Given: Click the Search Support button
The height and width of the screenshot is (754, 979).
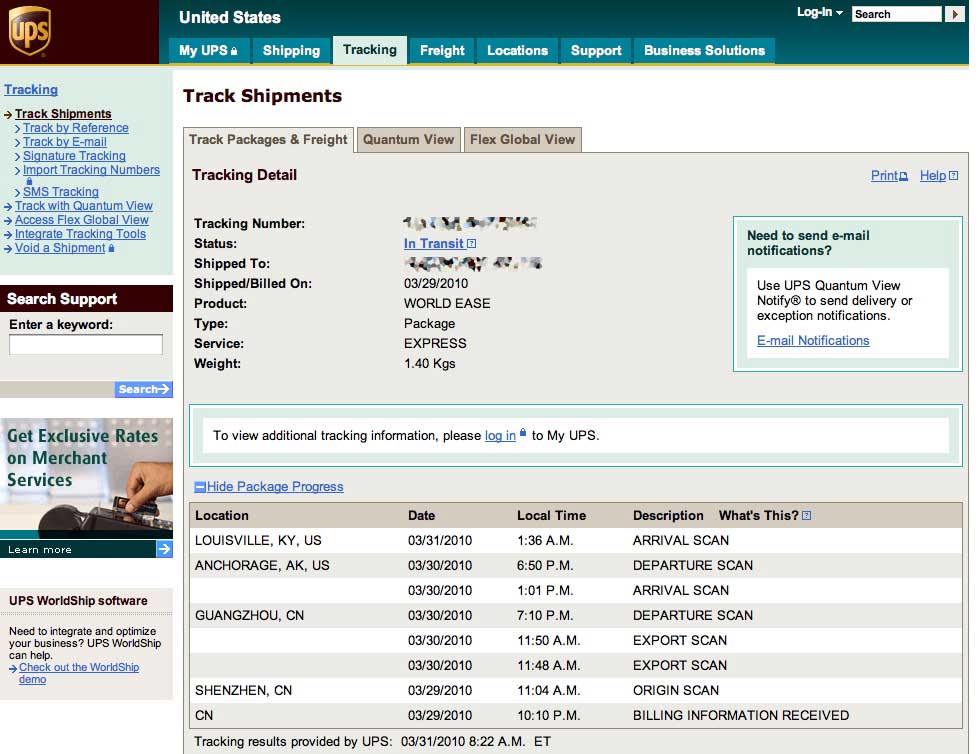Looking at the screenshot, I should point(144,389).
